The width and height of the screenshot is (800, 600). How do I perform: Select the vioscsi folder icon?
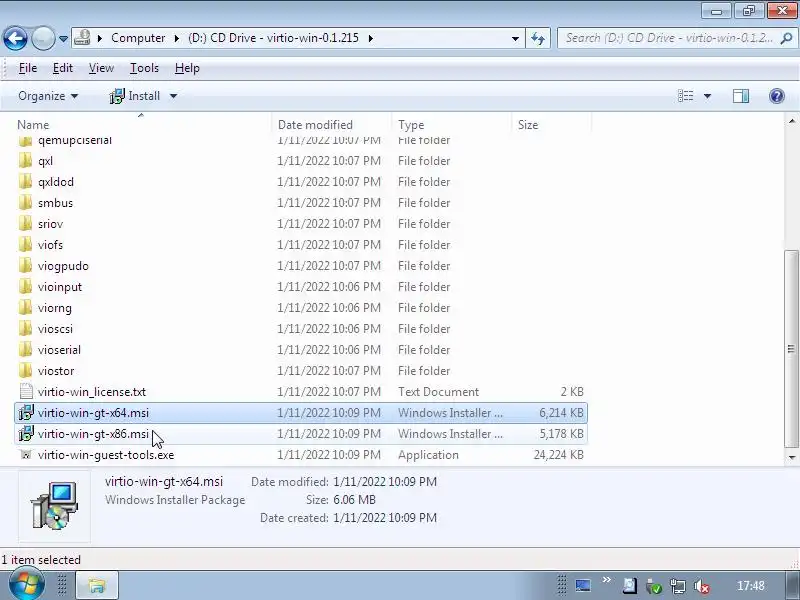click(25, 328)
